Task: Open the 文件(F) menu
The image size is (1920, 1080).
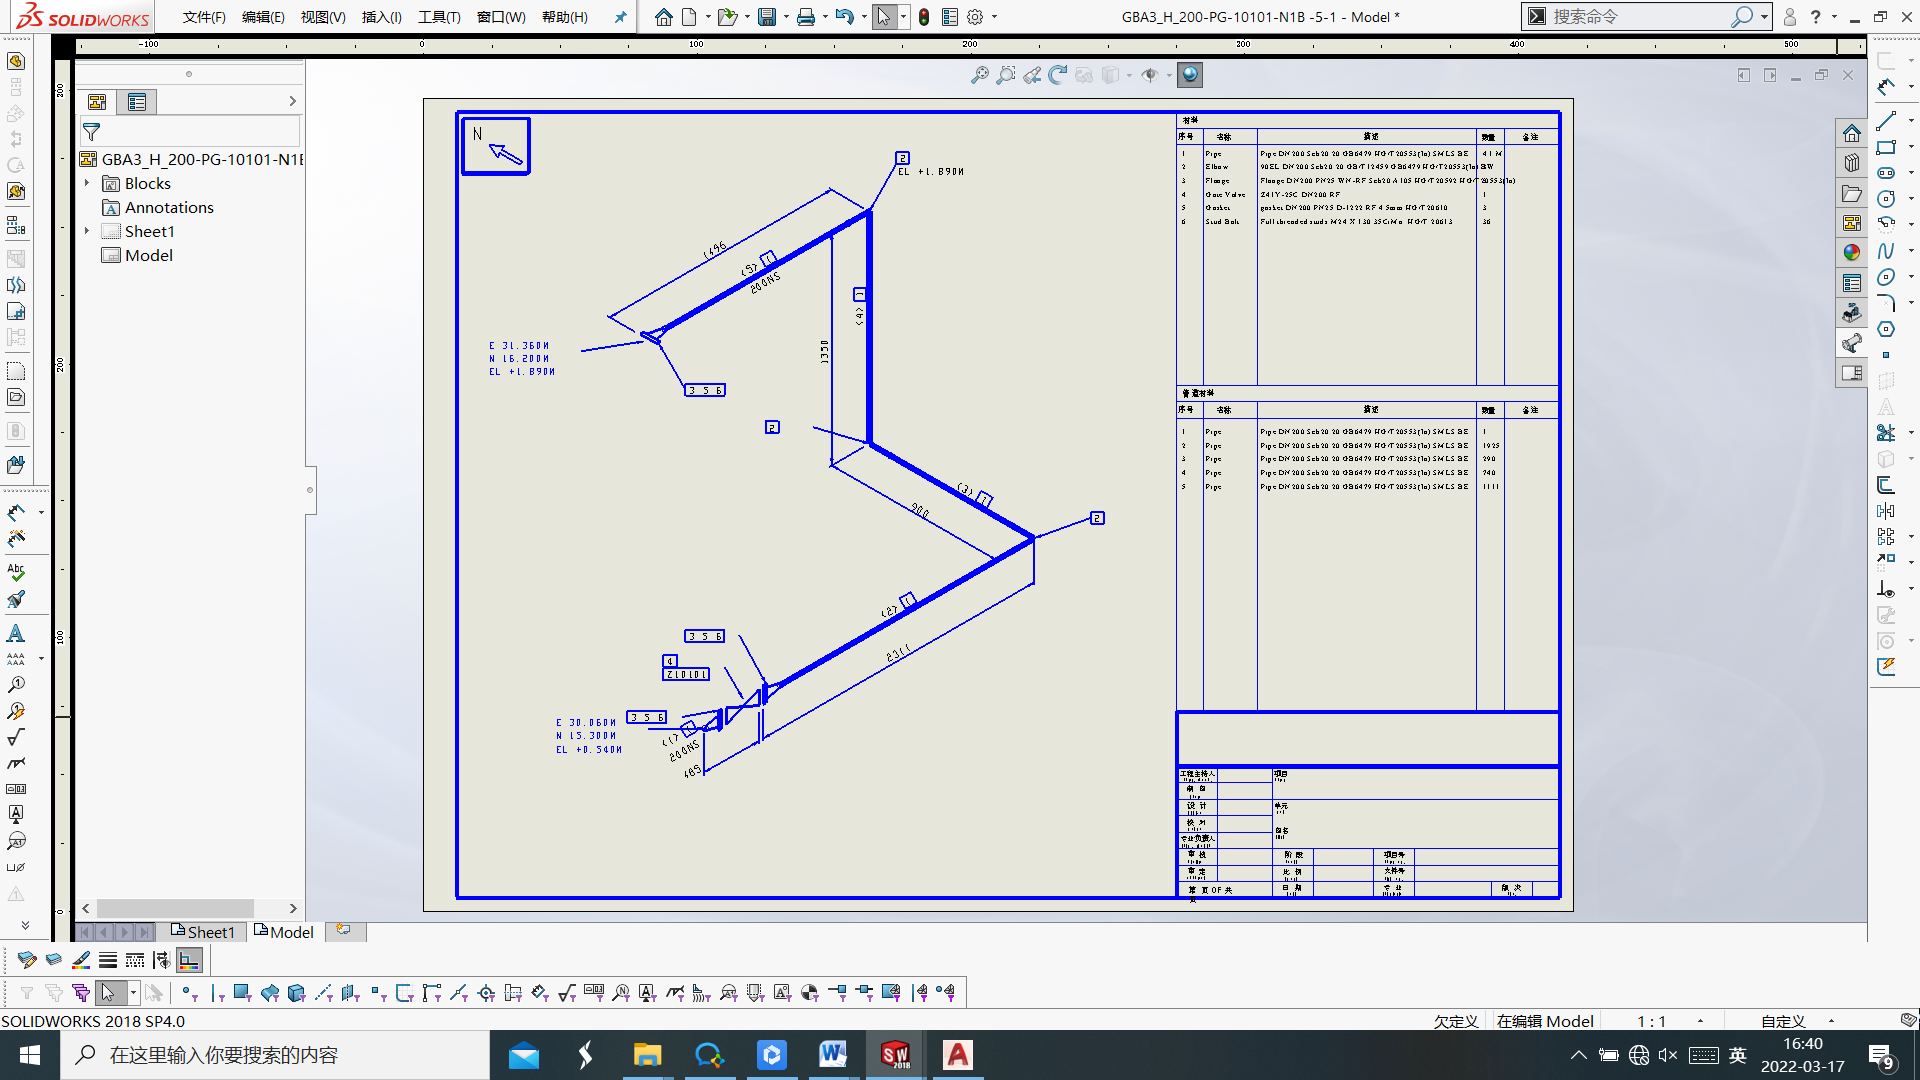Action: pyautogui.click(x=204, y=17)
